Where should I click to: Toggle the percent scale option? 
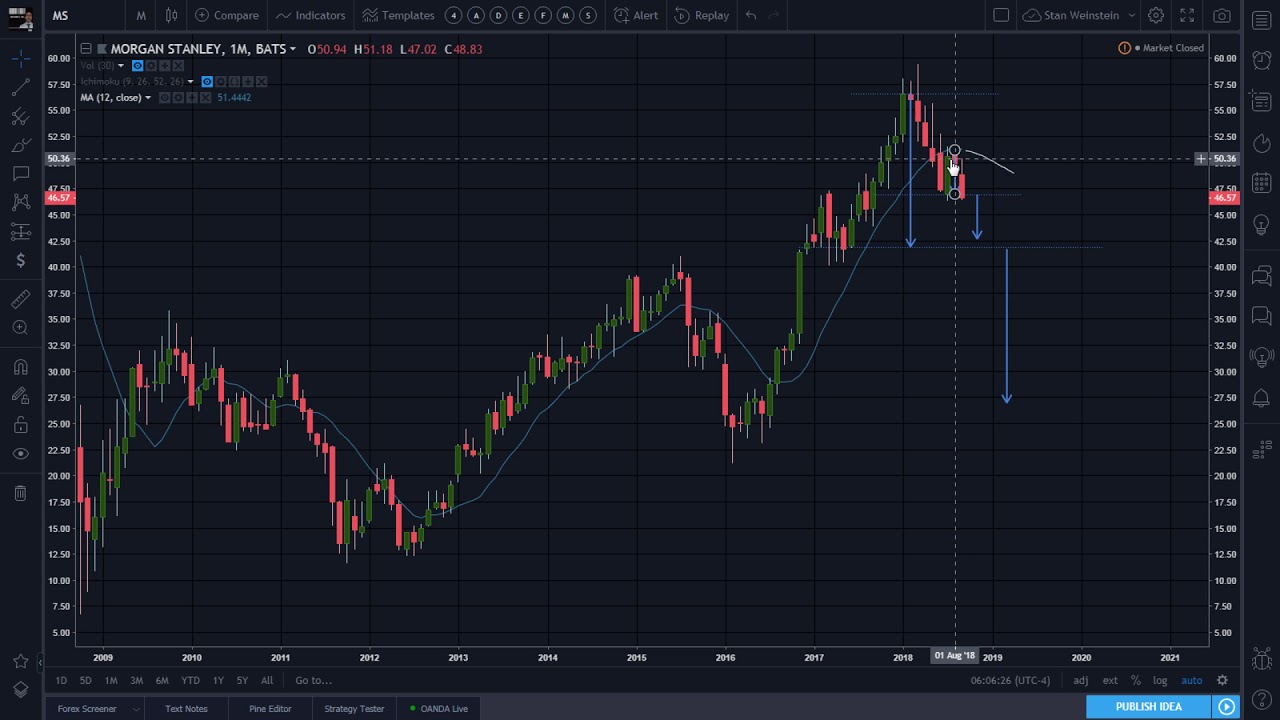click(x=1135, y=680)
